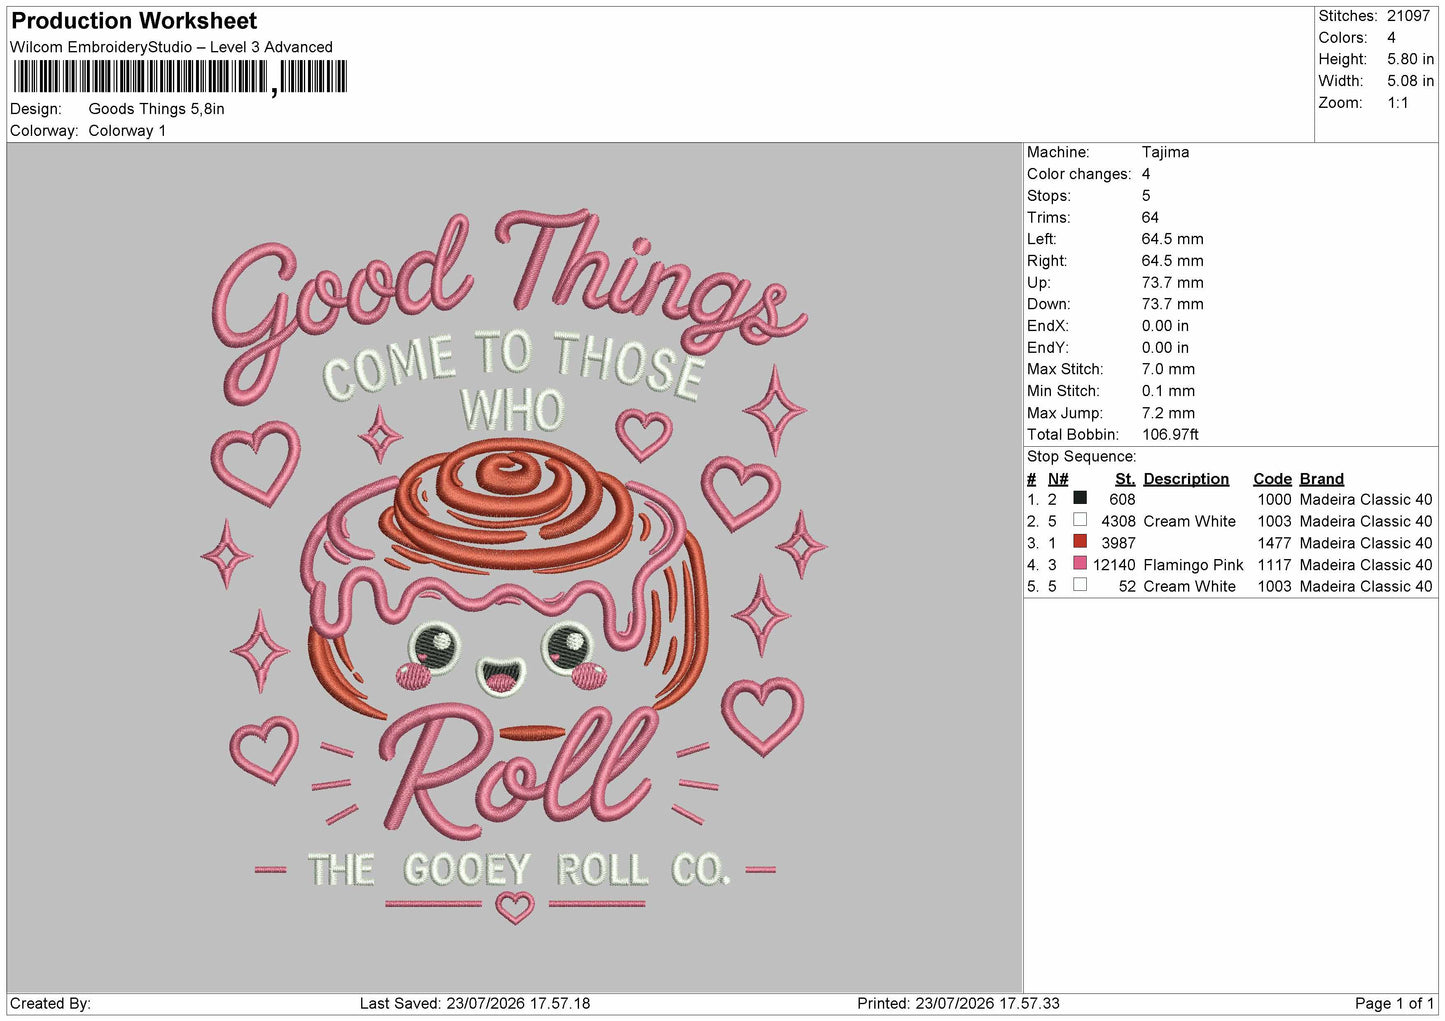Click the Max Jump value '7.2 mm'
This screenshot has width=1445, height=1021.
coord(1168,413)
